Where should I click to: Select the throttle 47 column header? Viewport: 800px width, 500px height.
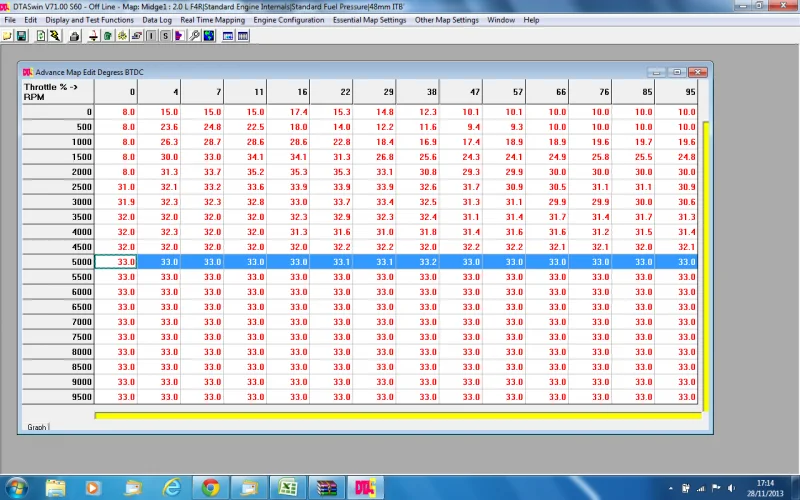click(x=461, y=92)
